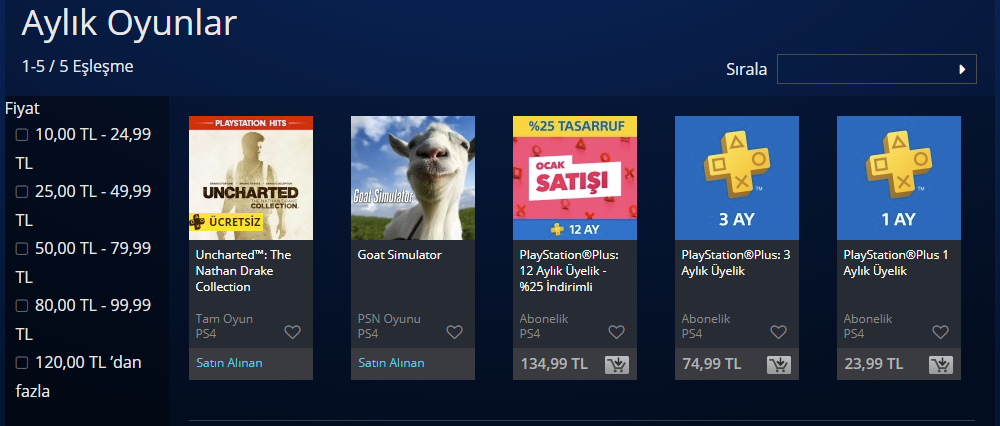
Task: Click cart icon next to 74,99 TL
Action: [x=779, y=365]
